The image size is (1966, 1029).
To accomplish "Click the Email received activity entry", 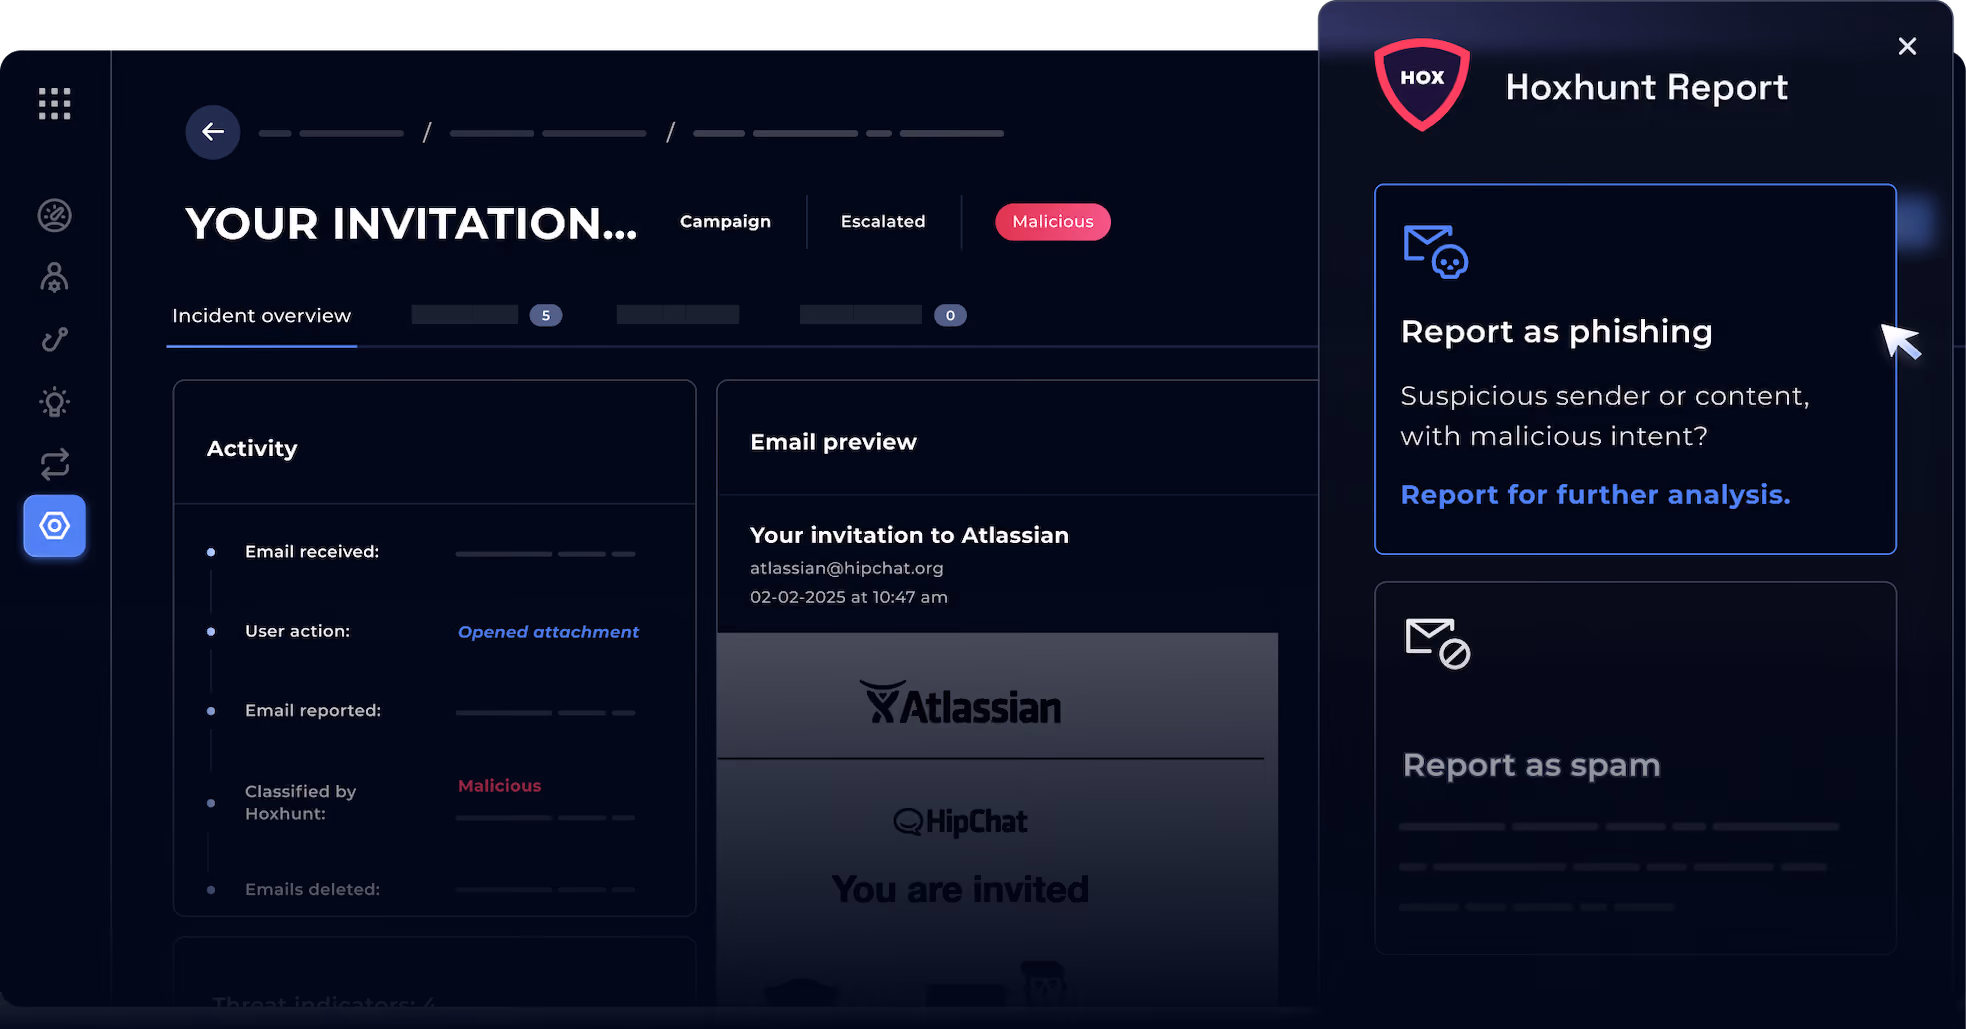I will (312, 552).
